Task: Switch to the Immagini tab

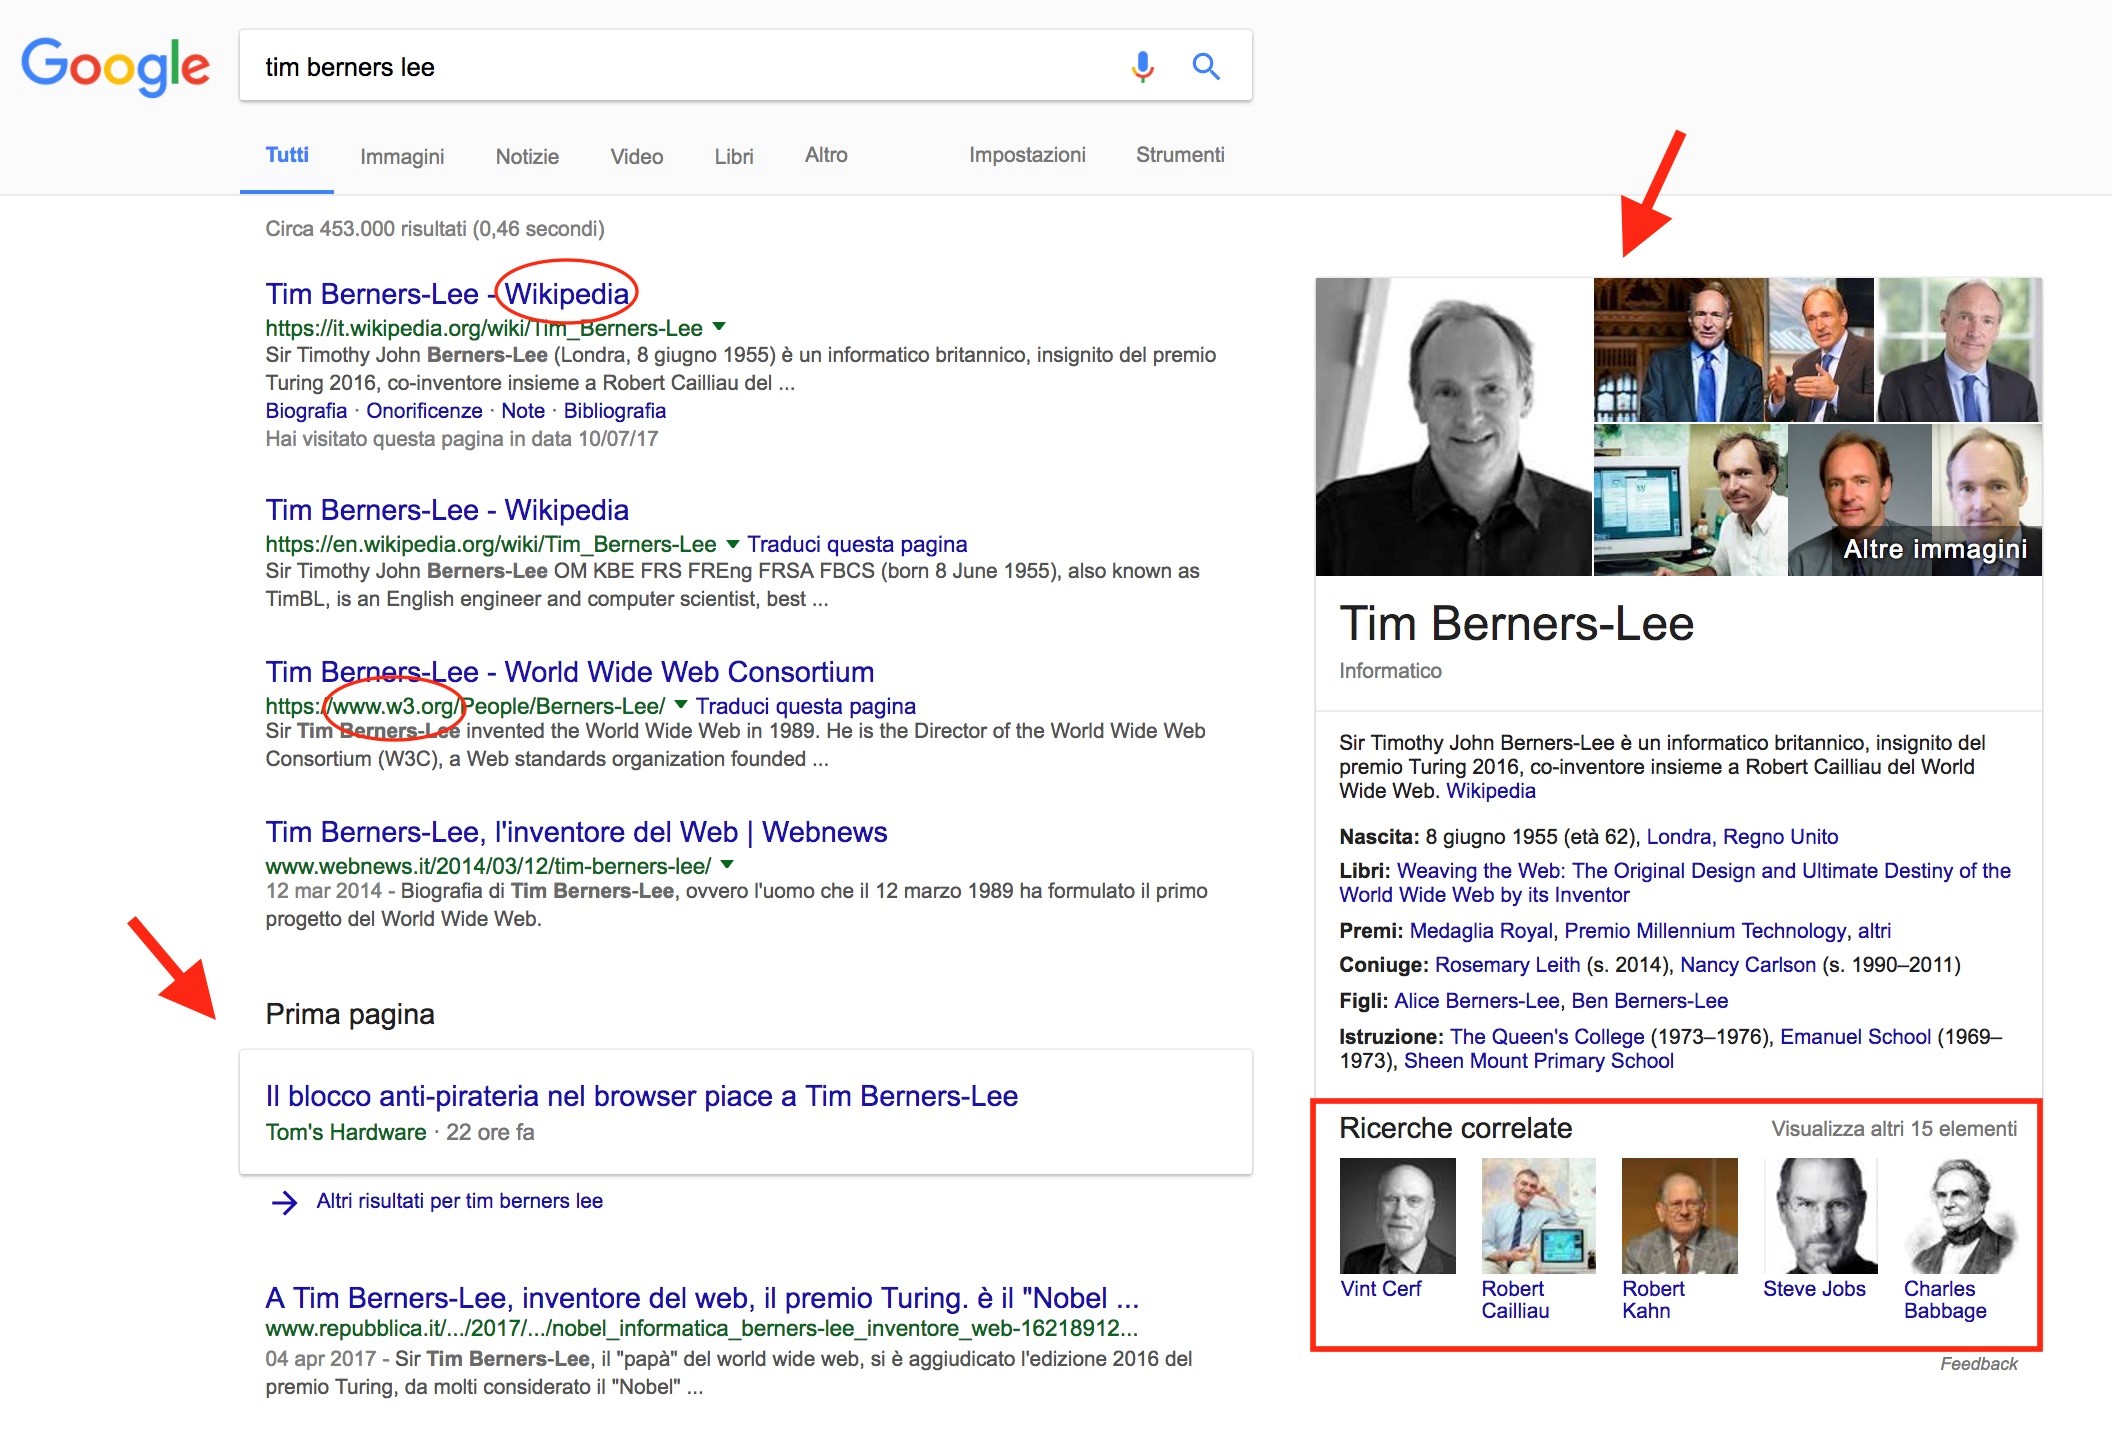Action: (401, 156)
